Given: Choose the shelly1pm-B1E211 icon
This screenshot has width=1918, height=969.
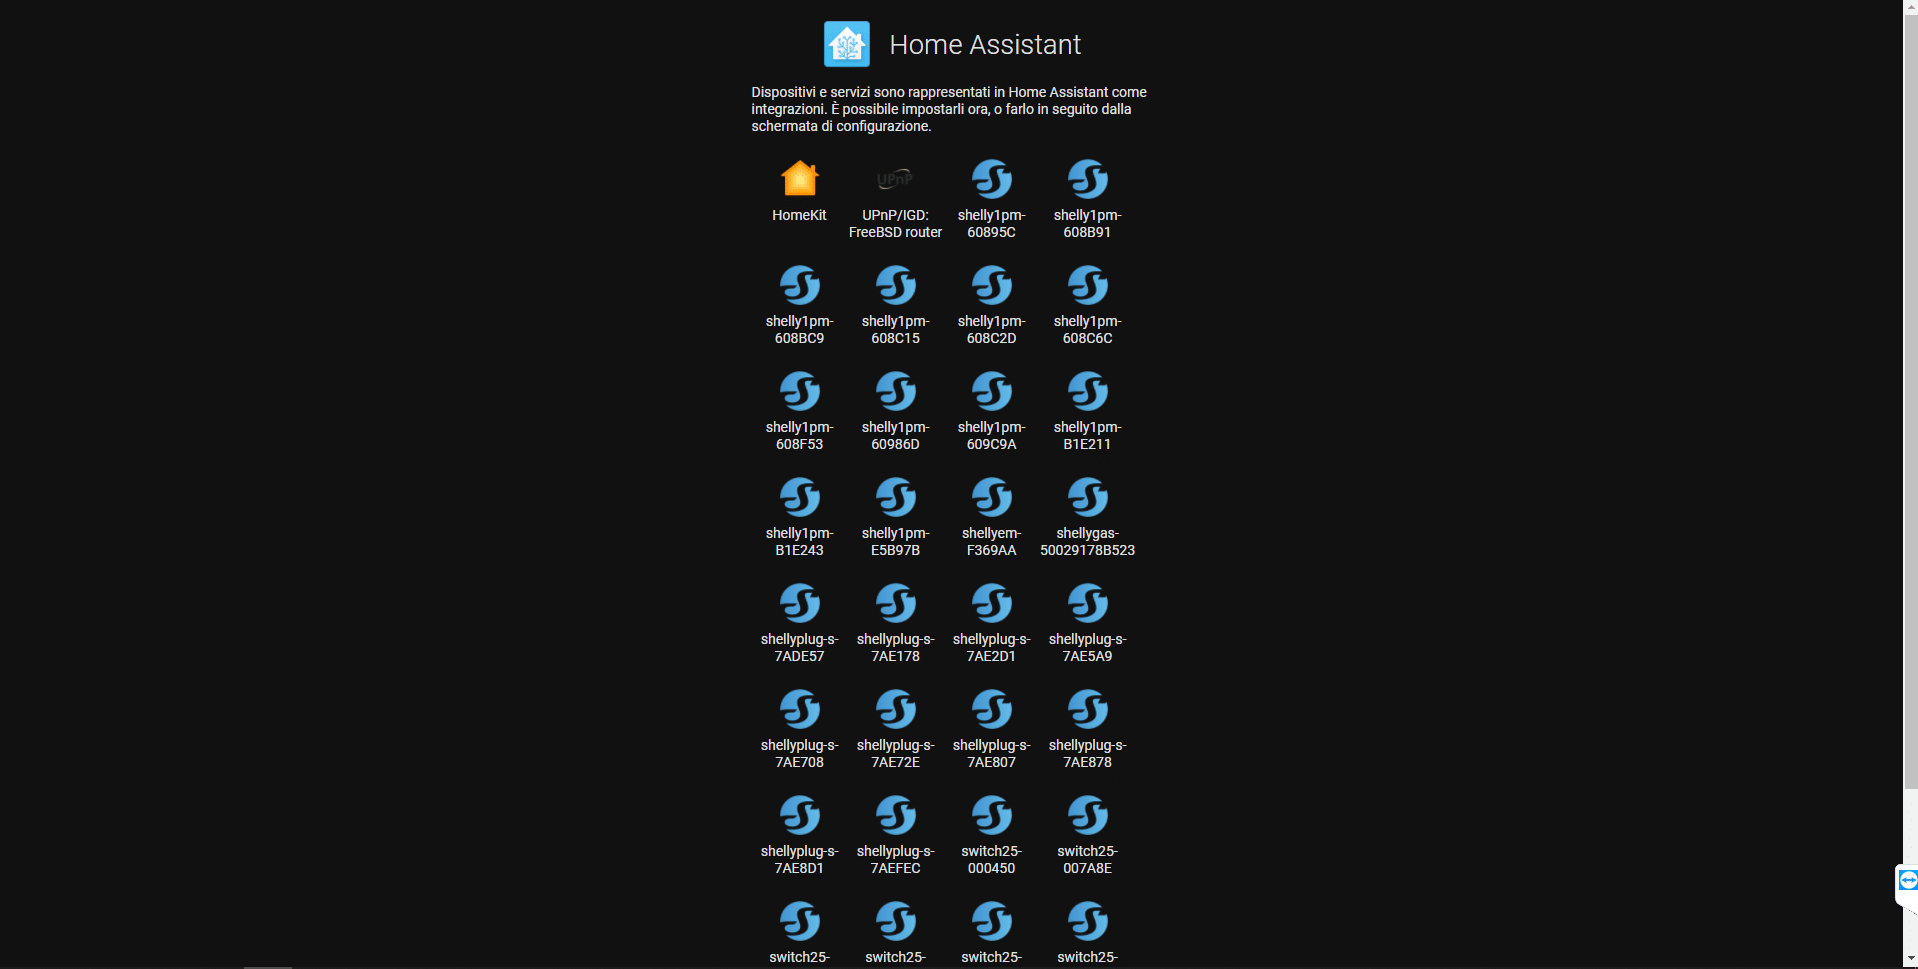Looking at the screenshot, I should (x=1087, y=391).
